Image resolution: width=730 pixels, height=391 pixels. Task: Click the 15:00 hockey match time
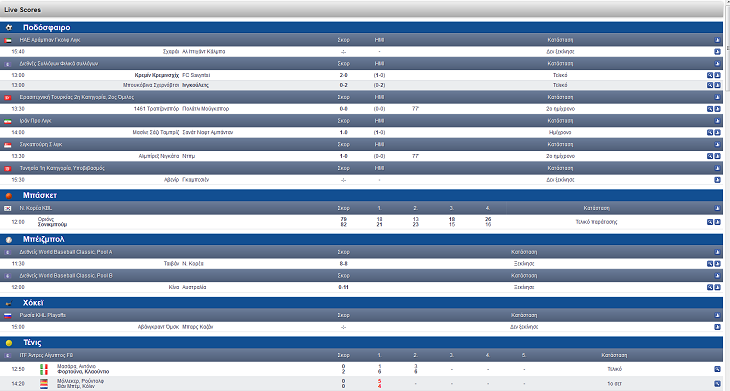[x=18, y=327]
